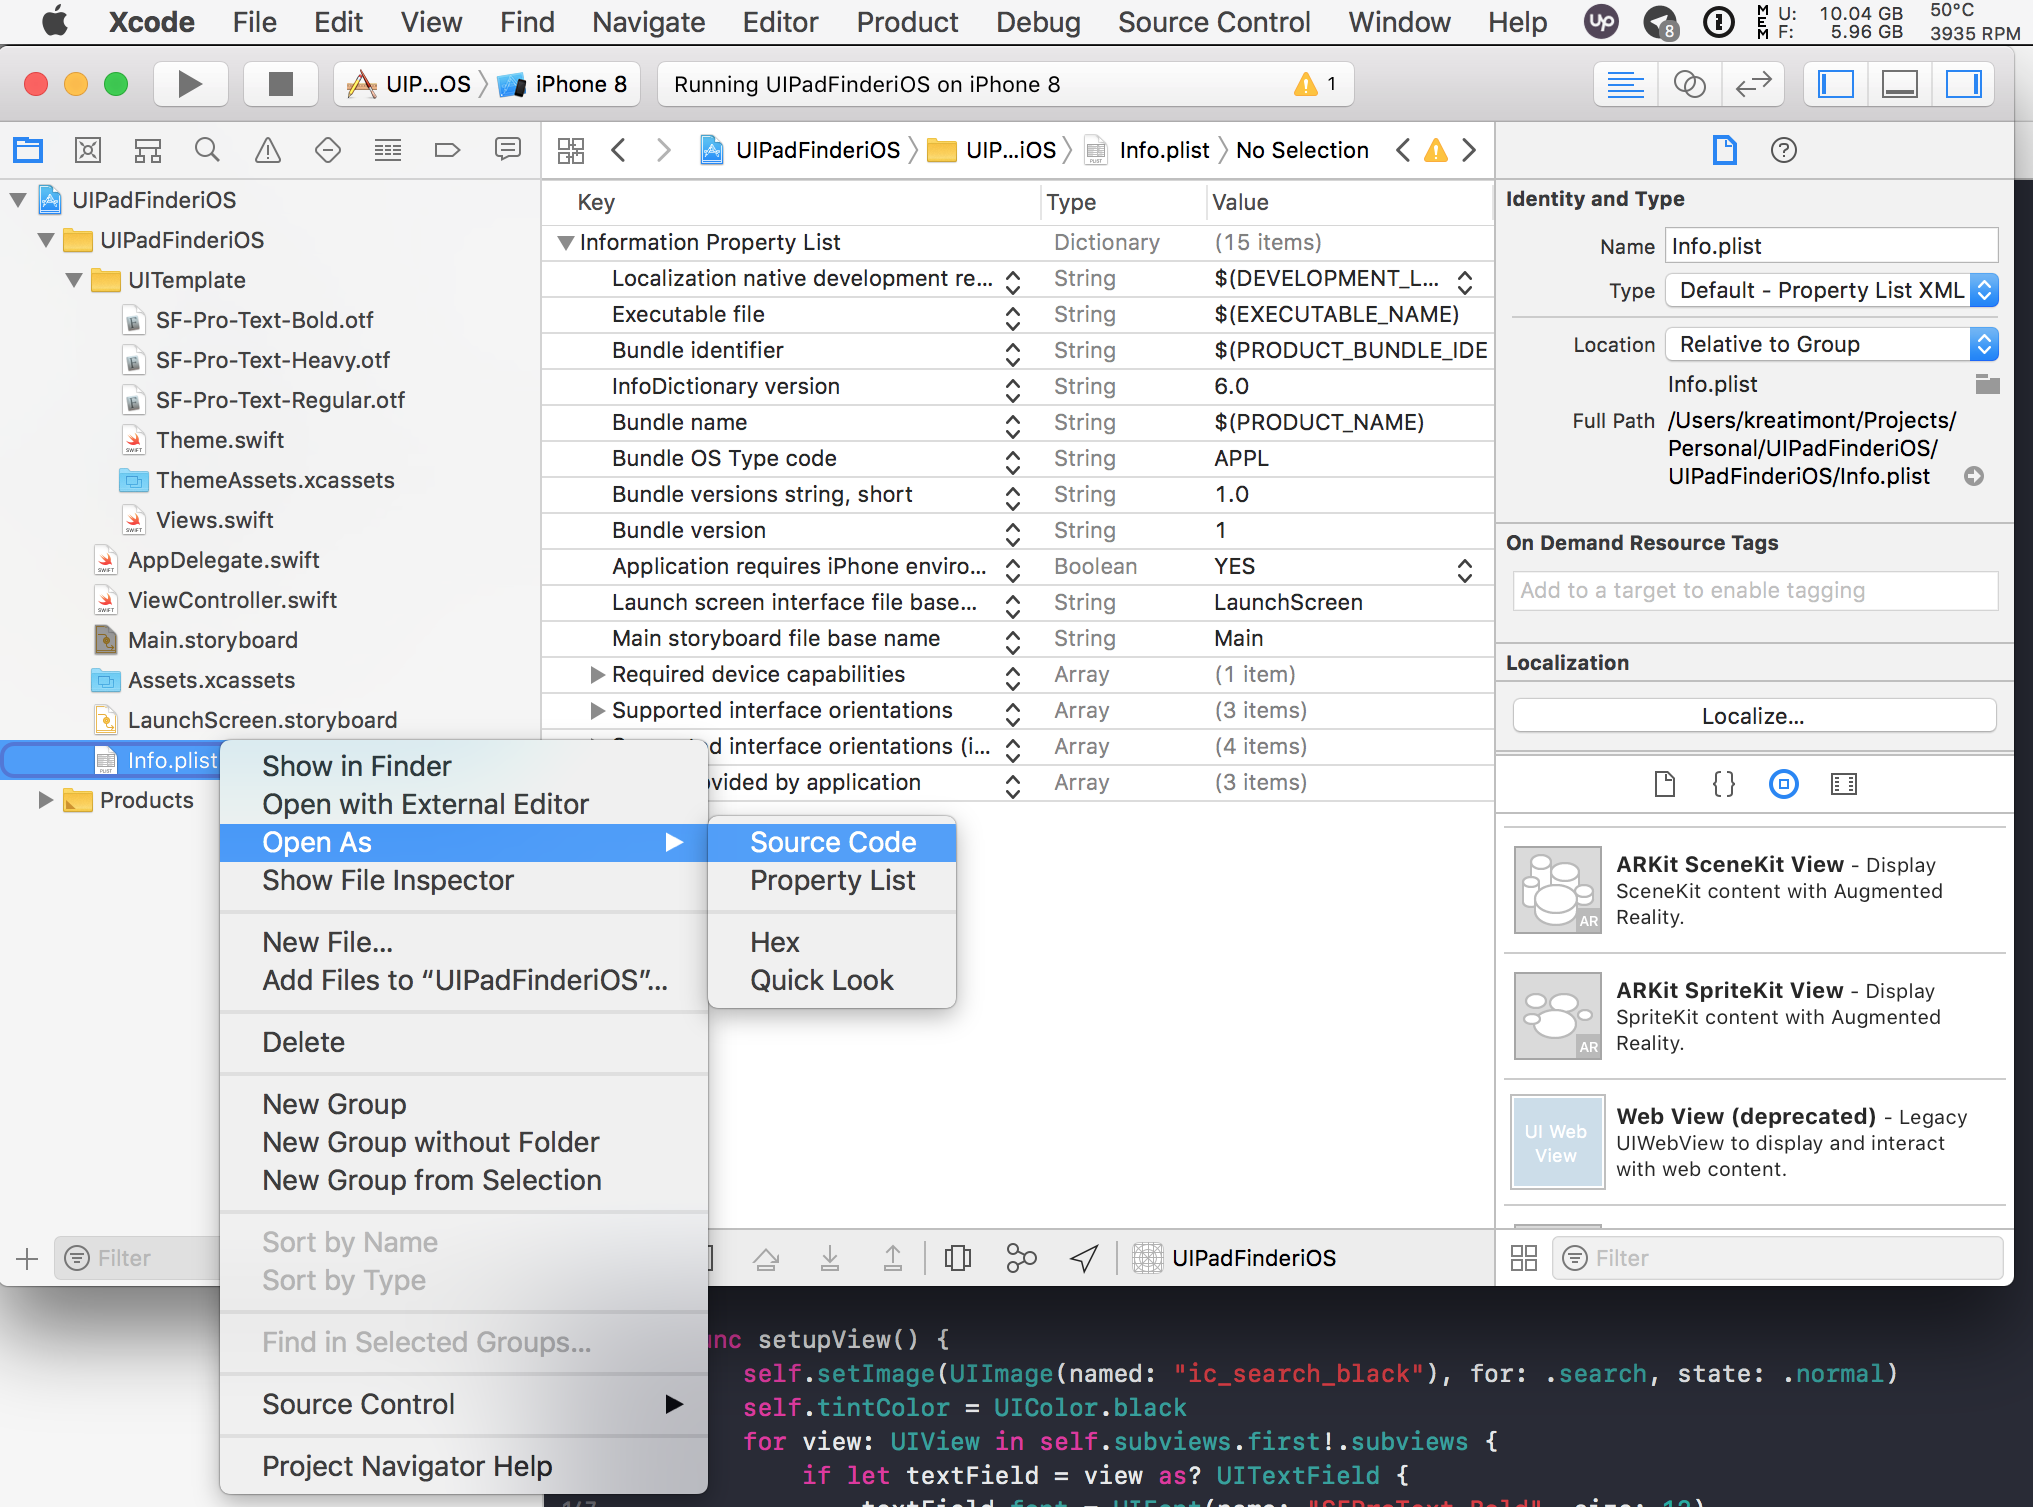Open the related items grid icon
Viewport: 2033px width, 1507px height.
pos(571,150)
